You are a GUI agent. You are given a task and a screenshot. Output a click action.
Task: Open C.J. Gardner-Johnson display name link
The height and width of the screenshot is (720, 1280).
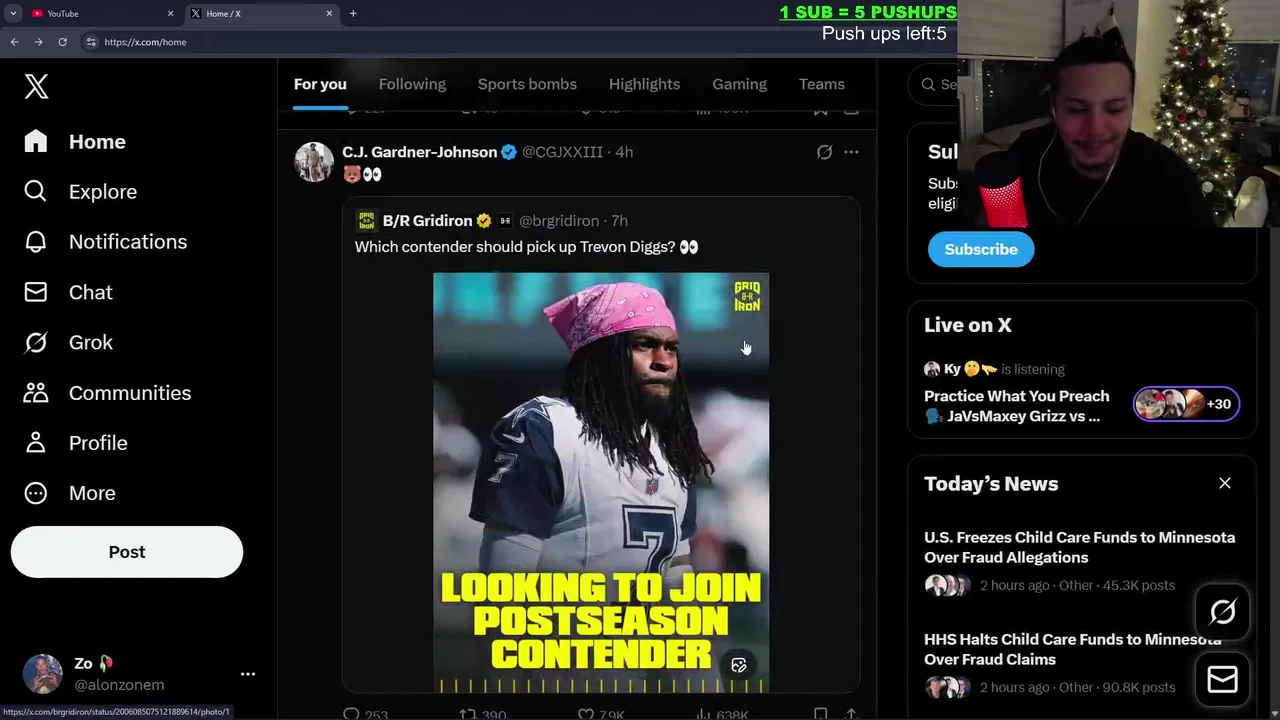click(x=419, y=152)
